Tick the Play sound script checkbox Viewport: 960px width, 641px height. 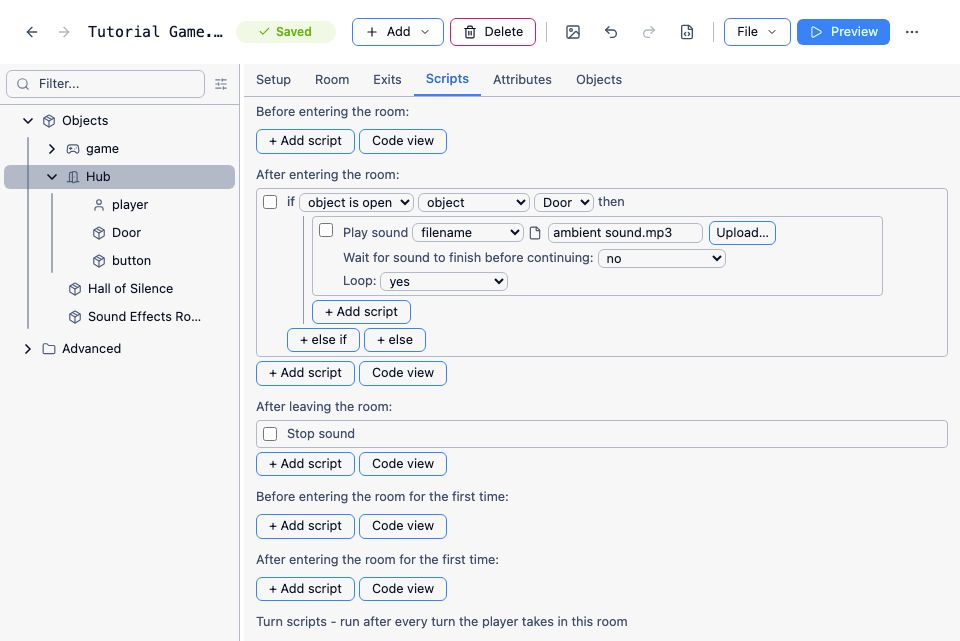pos(326,230)
